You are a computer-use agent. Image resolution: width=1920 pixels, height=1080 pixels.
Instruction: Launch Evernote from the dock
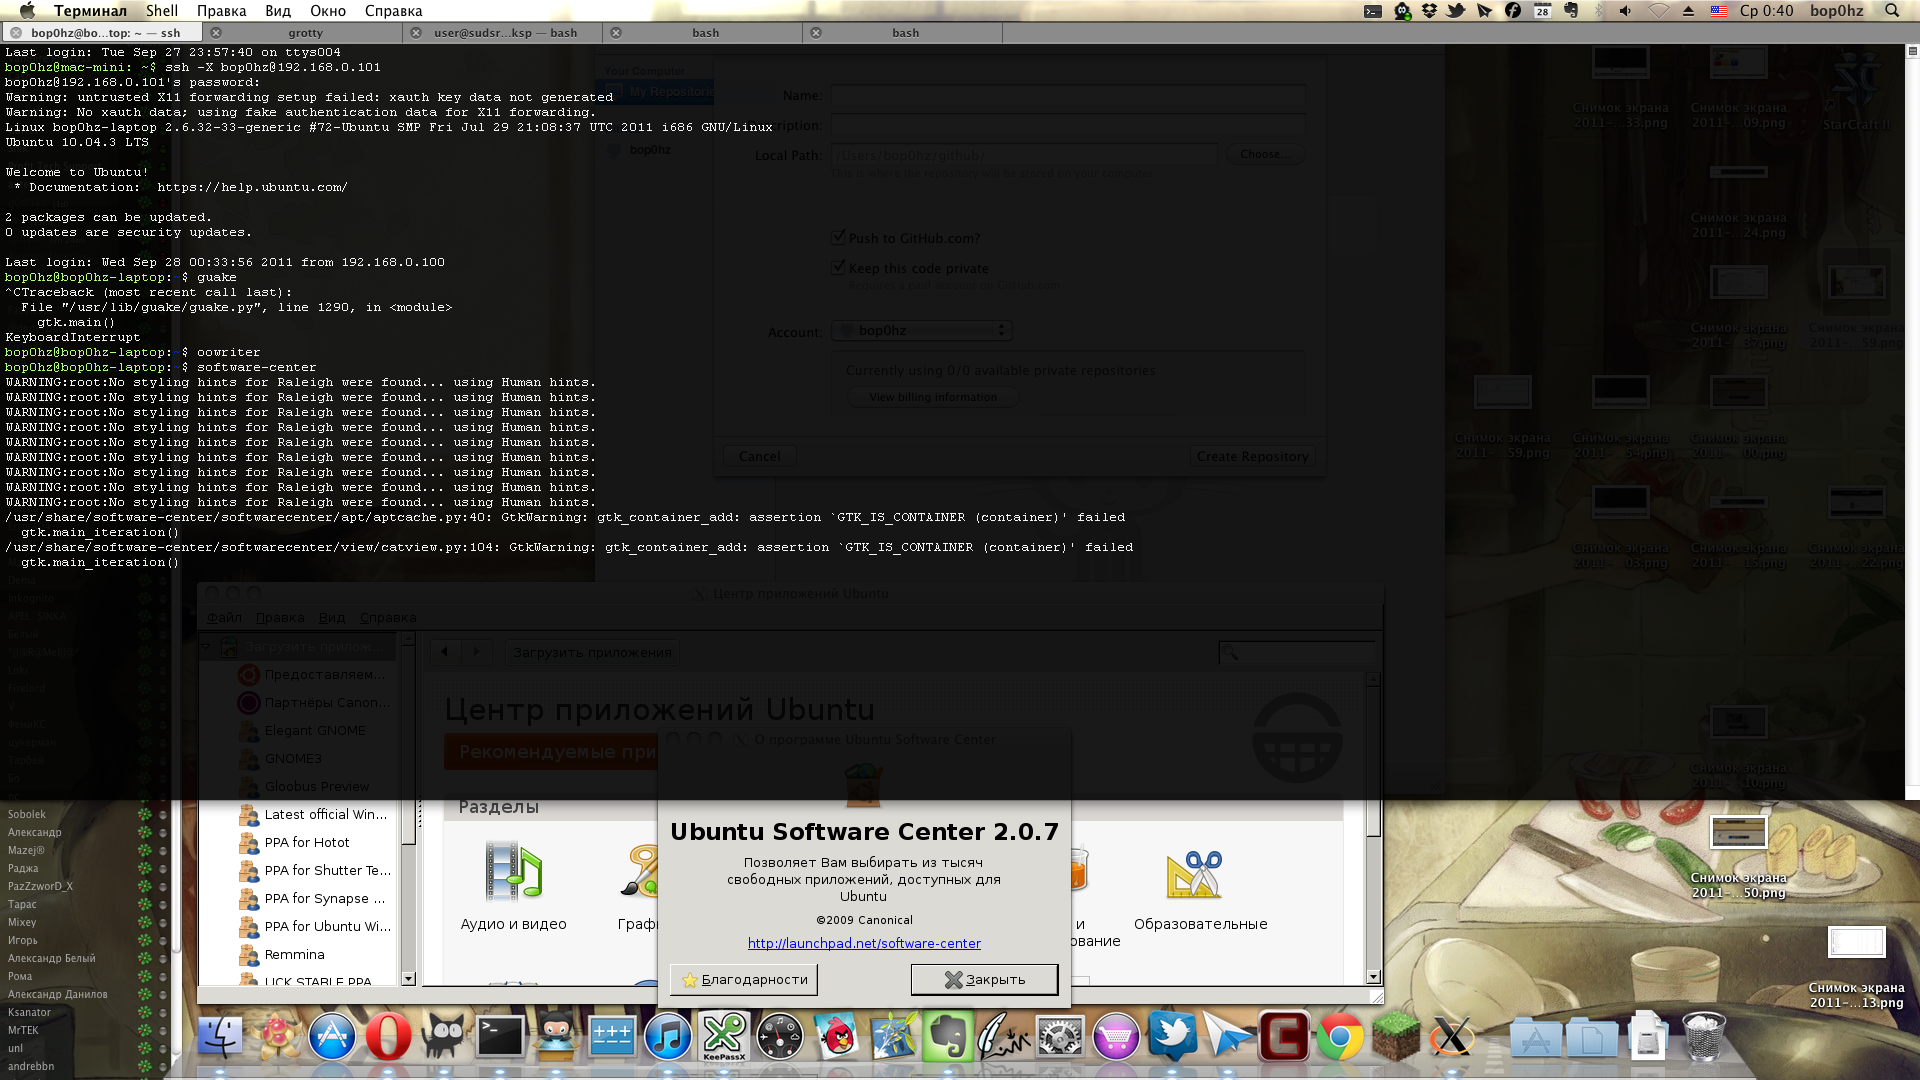coord(948,1036)
